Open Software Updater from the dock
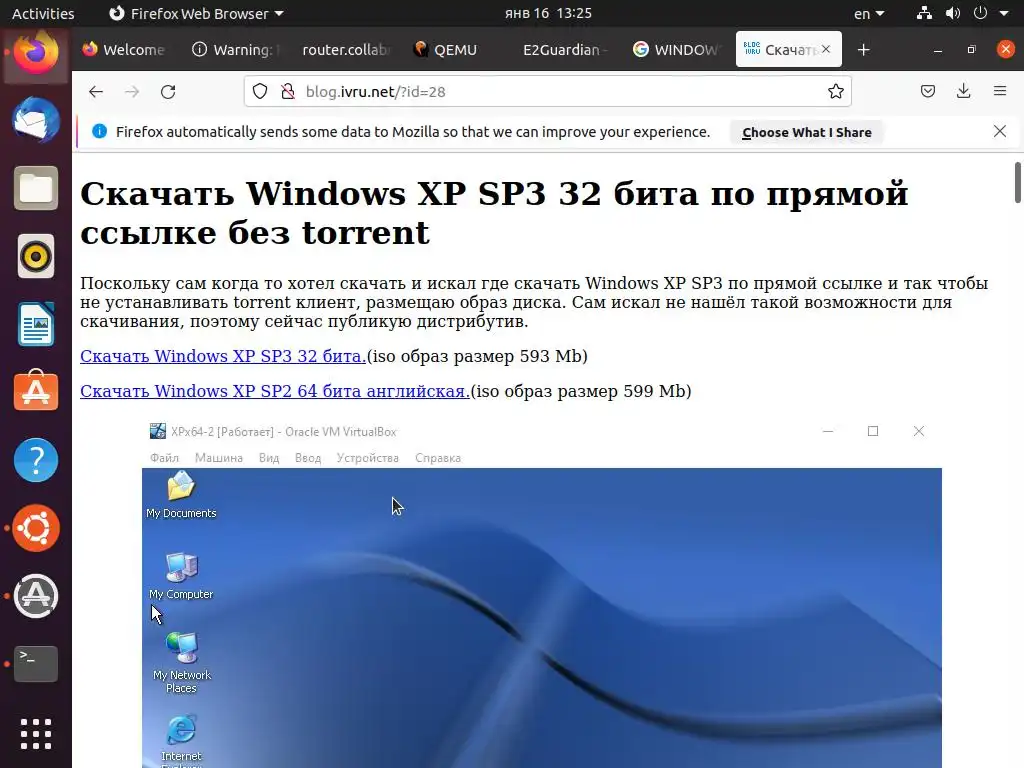Image resolution: width=1024 pixels, height=768 pixels. coord(36,596)
